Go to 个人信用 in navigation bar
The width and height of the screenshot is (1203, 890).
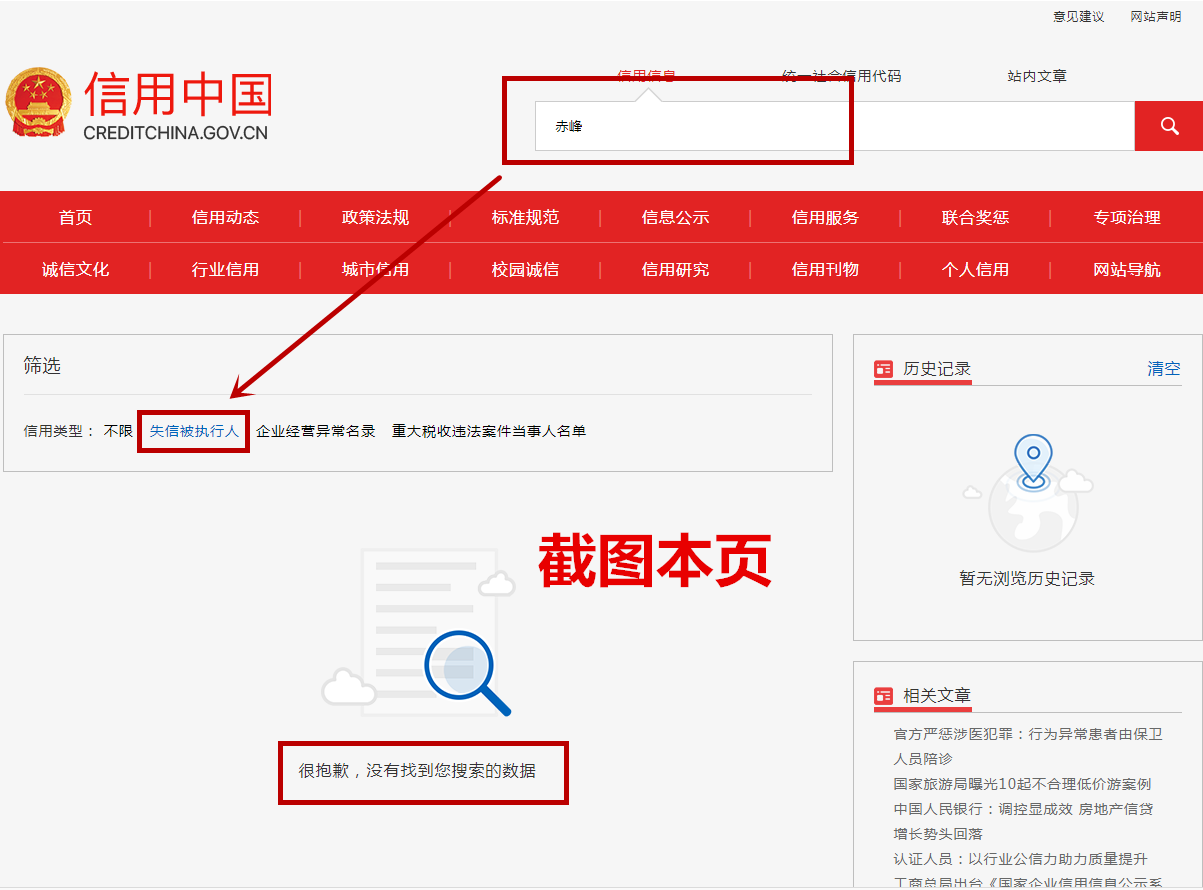[975, 269]
